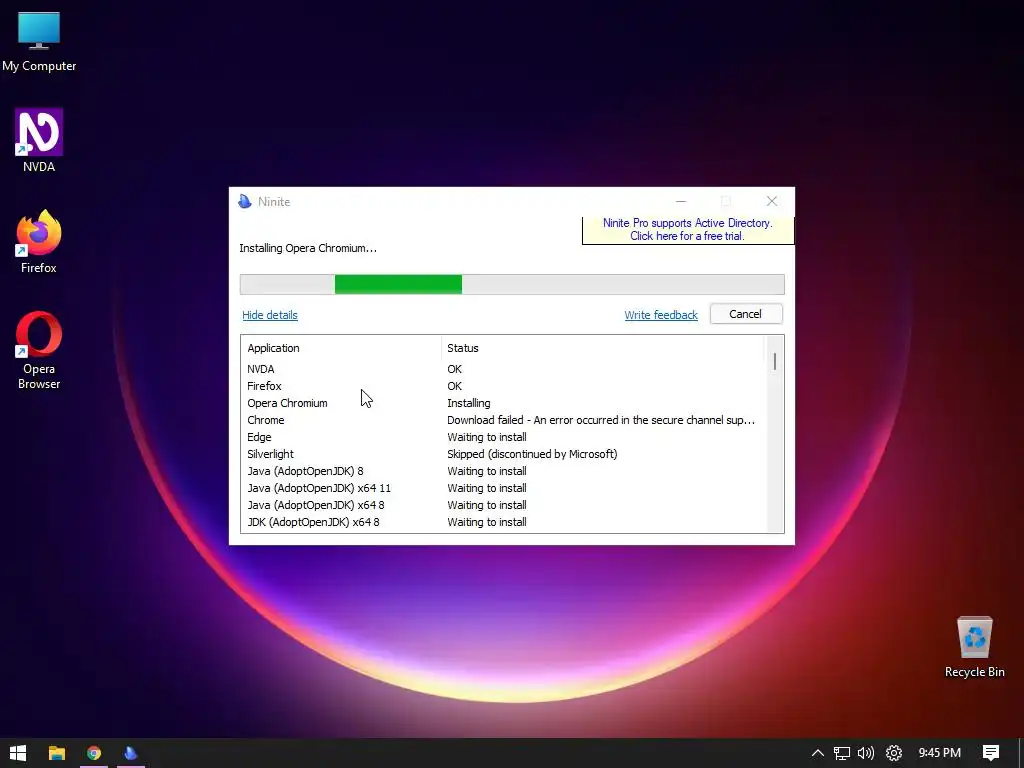The image size is (1024, 768).
Task: Click the Ninite logo in the title bar
Action: tap(245, 201)
